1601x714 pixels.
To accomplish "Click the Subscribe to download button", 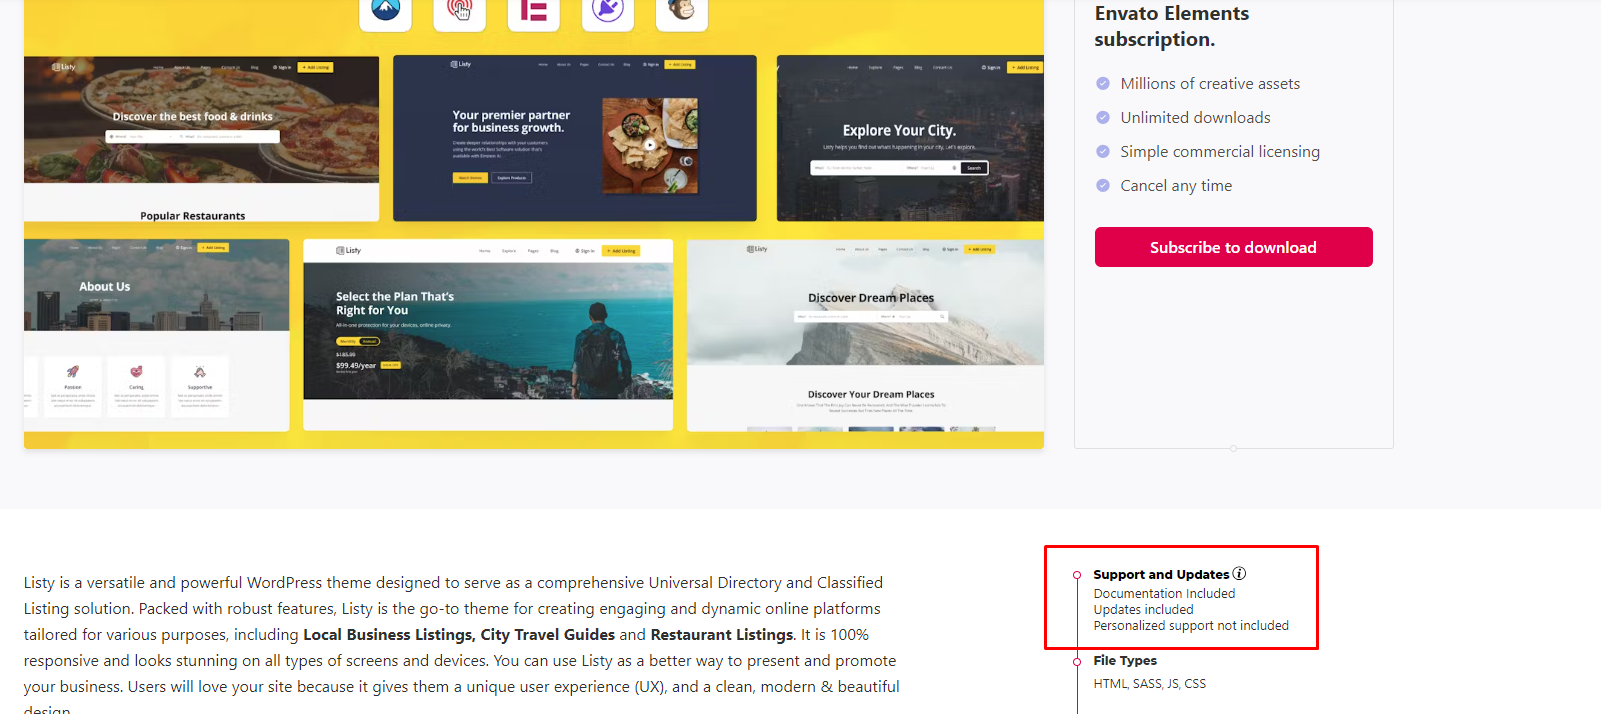I will (x=1233, y=247).
